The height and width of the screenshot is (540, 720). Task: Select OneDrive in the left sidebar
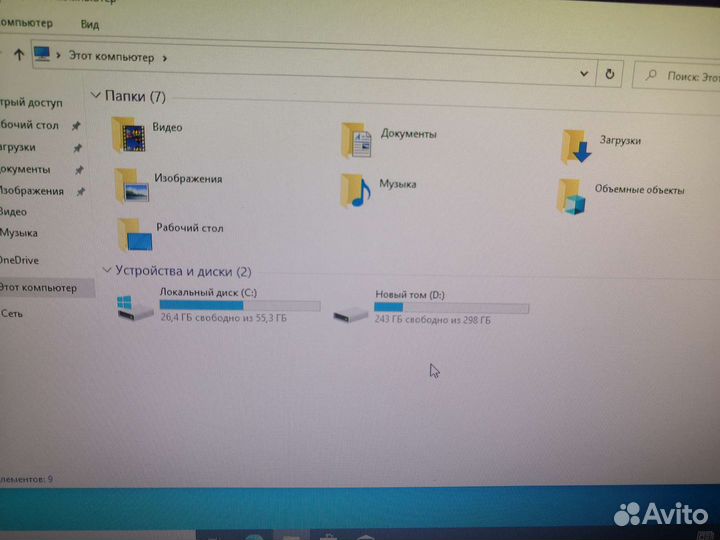pyautogui.click(x=19, y=260)
